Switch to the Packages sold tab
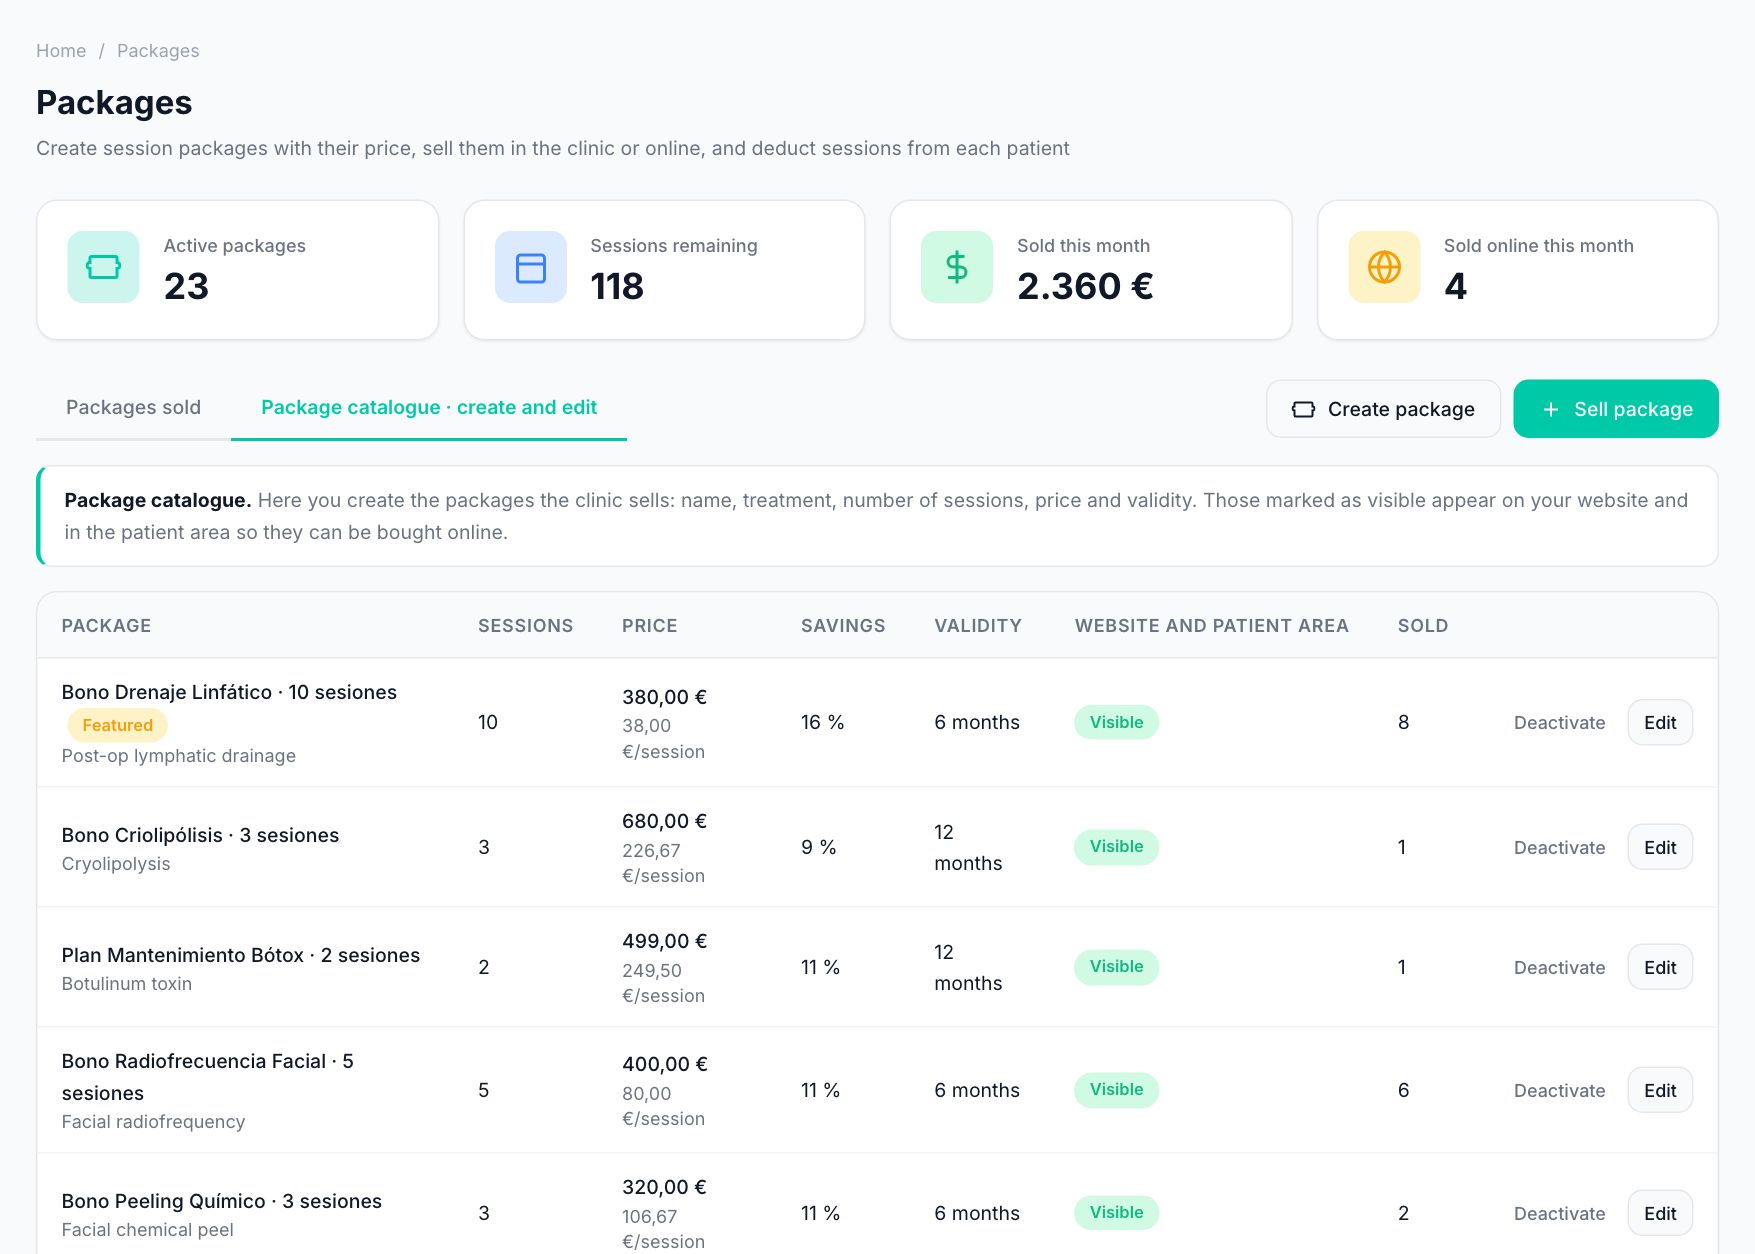 [133, 408]
